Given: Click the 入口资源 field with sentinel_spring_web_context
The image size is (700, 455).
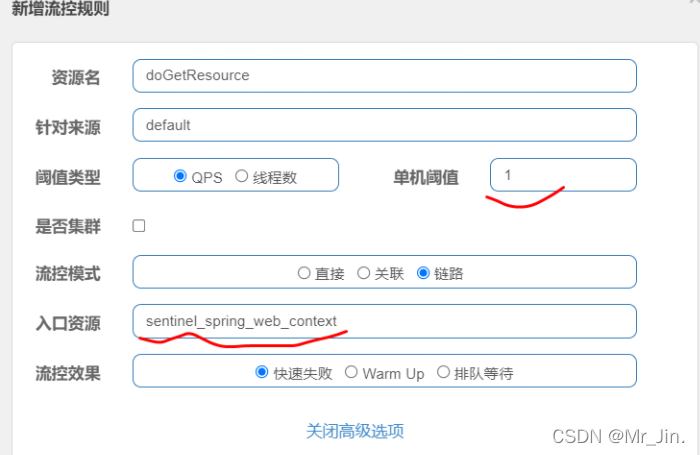Looking at the screenshot, I should pos(384,321).
